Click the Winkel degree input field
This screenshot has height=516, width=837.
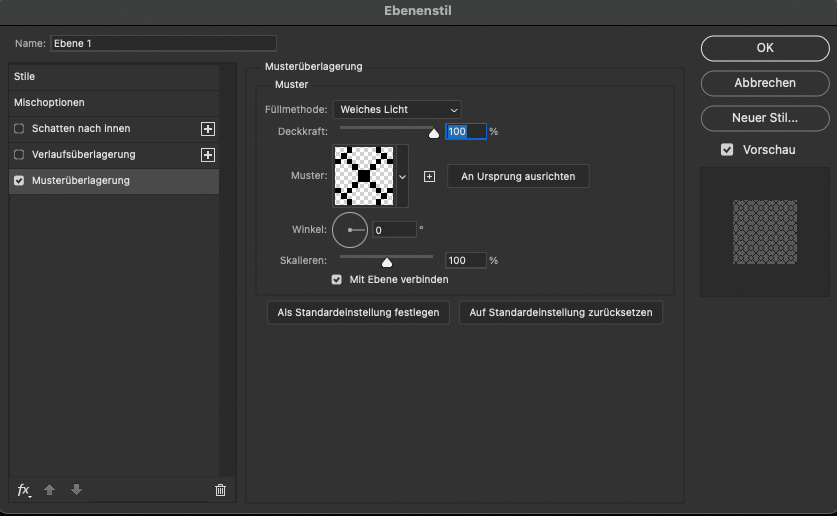click(394, 230)
